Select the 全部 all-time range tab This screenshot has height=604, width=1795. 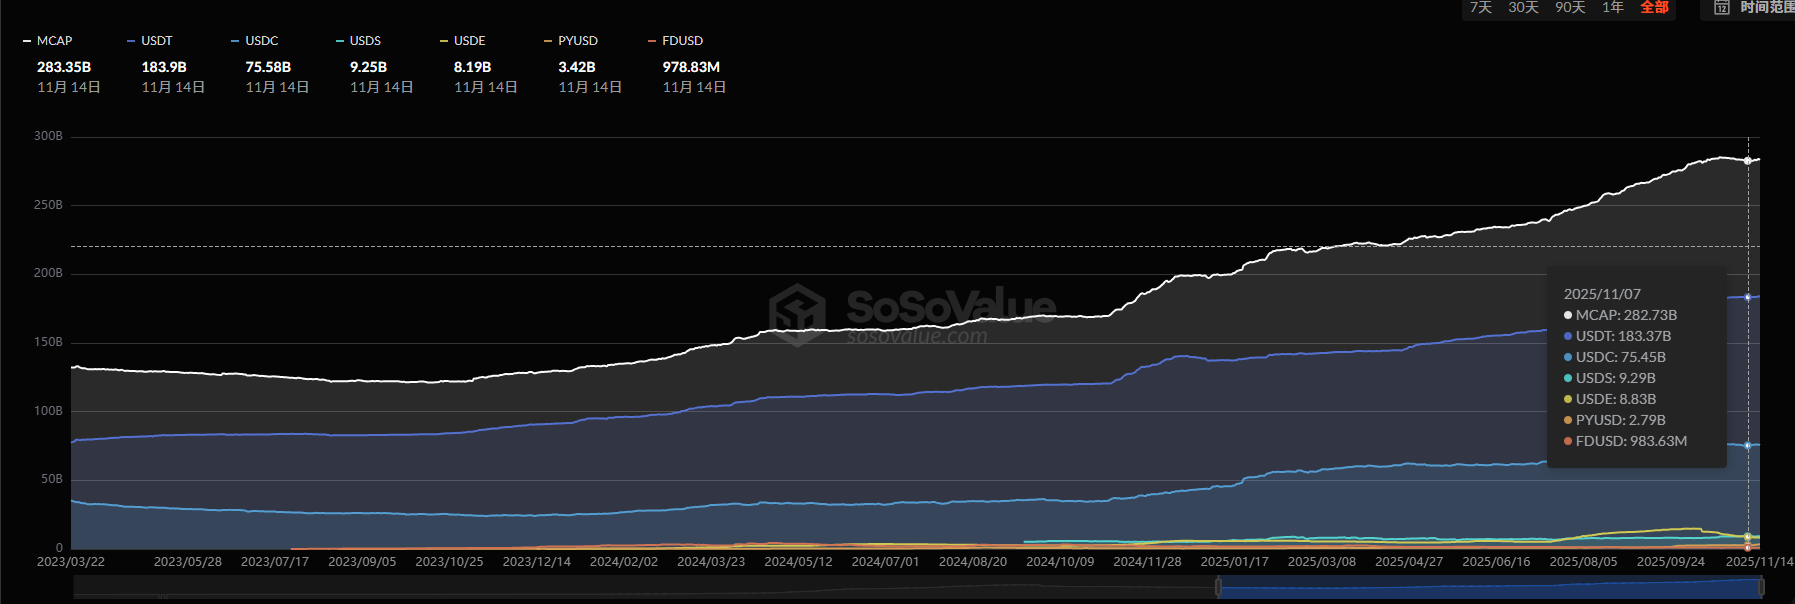pos(1654,8)
